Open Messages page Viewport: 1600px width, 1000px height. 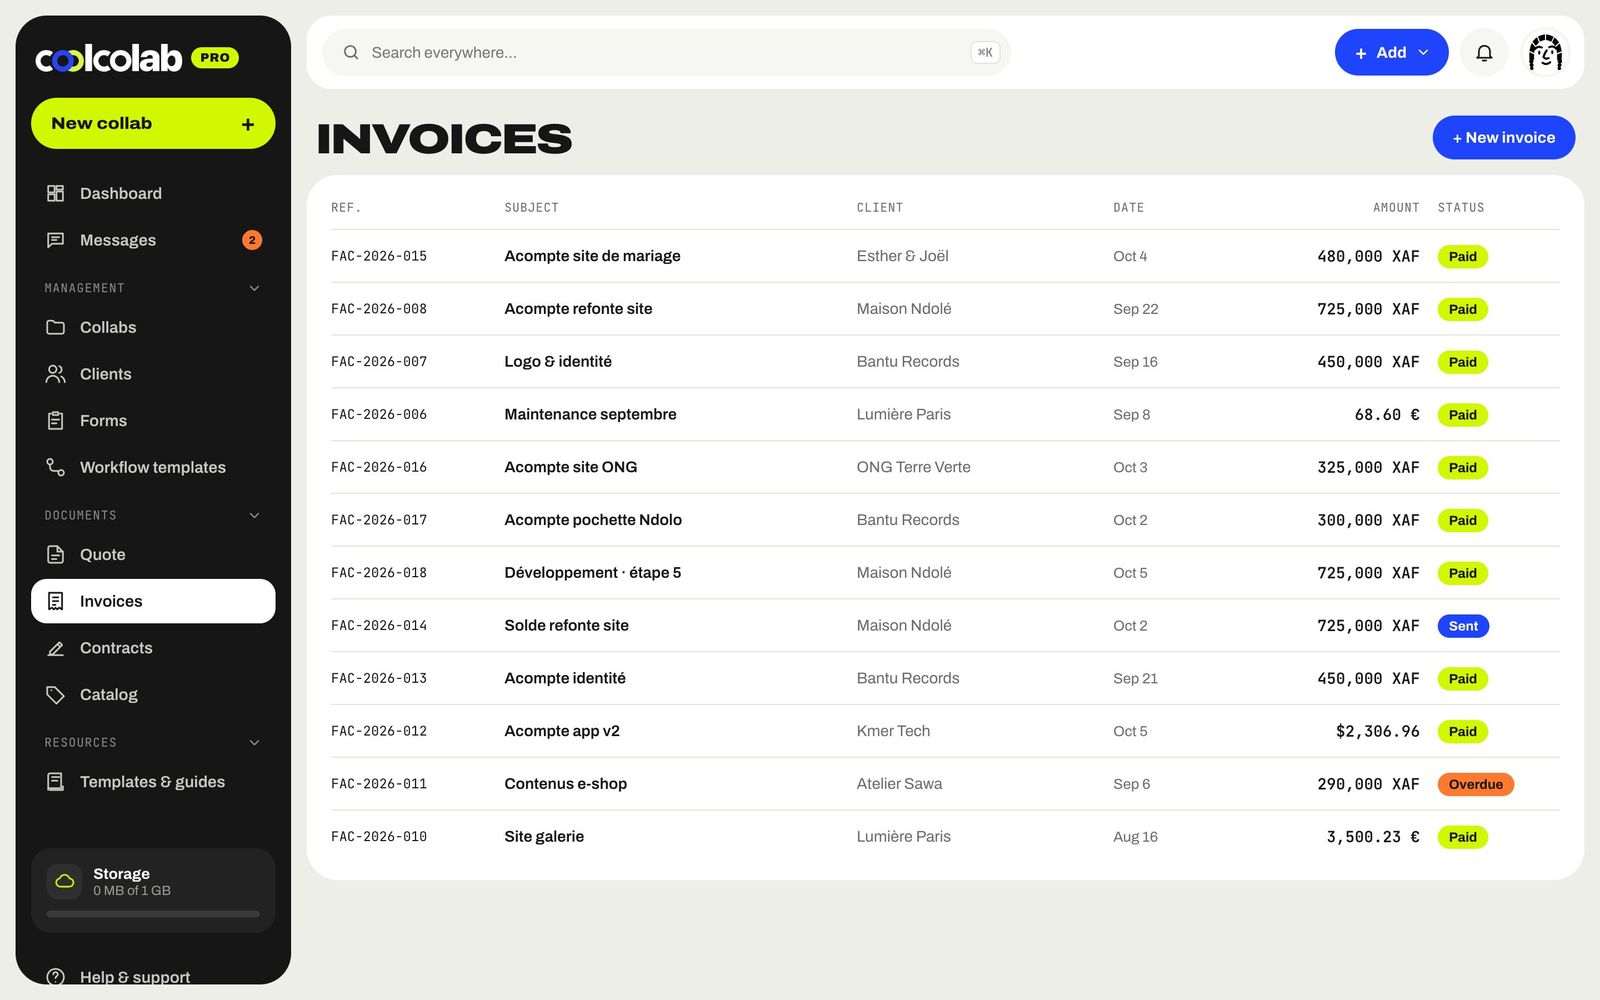tap(153, 240)
